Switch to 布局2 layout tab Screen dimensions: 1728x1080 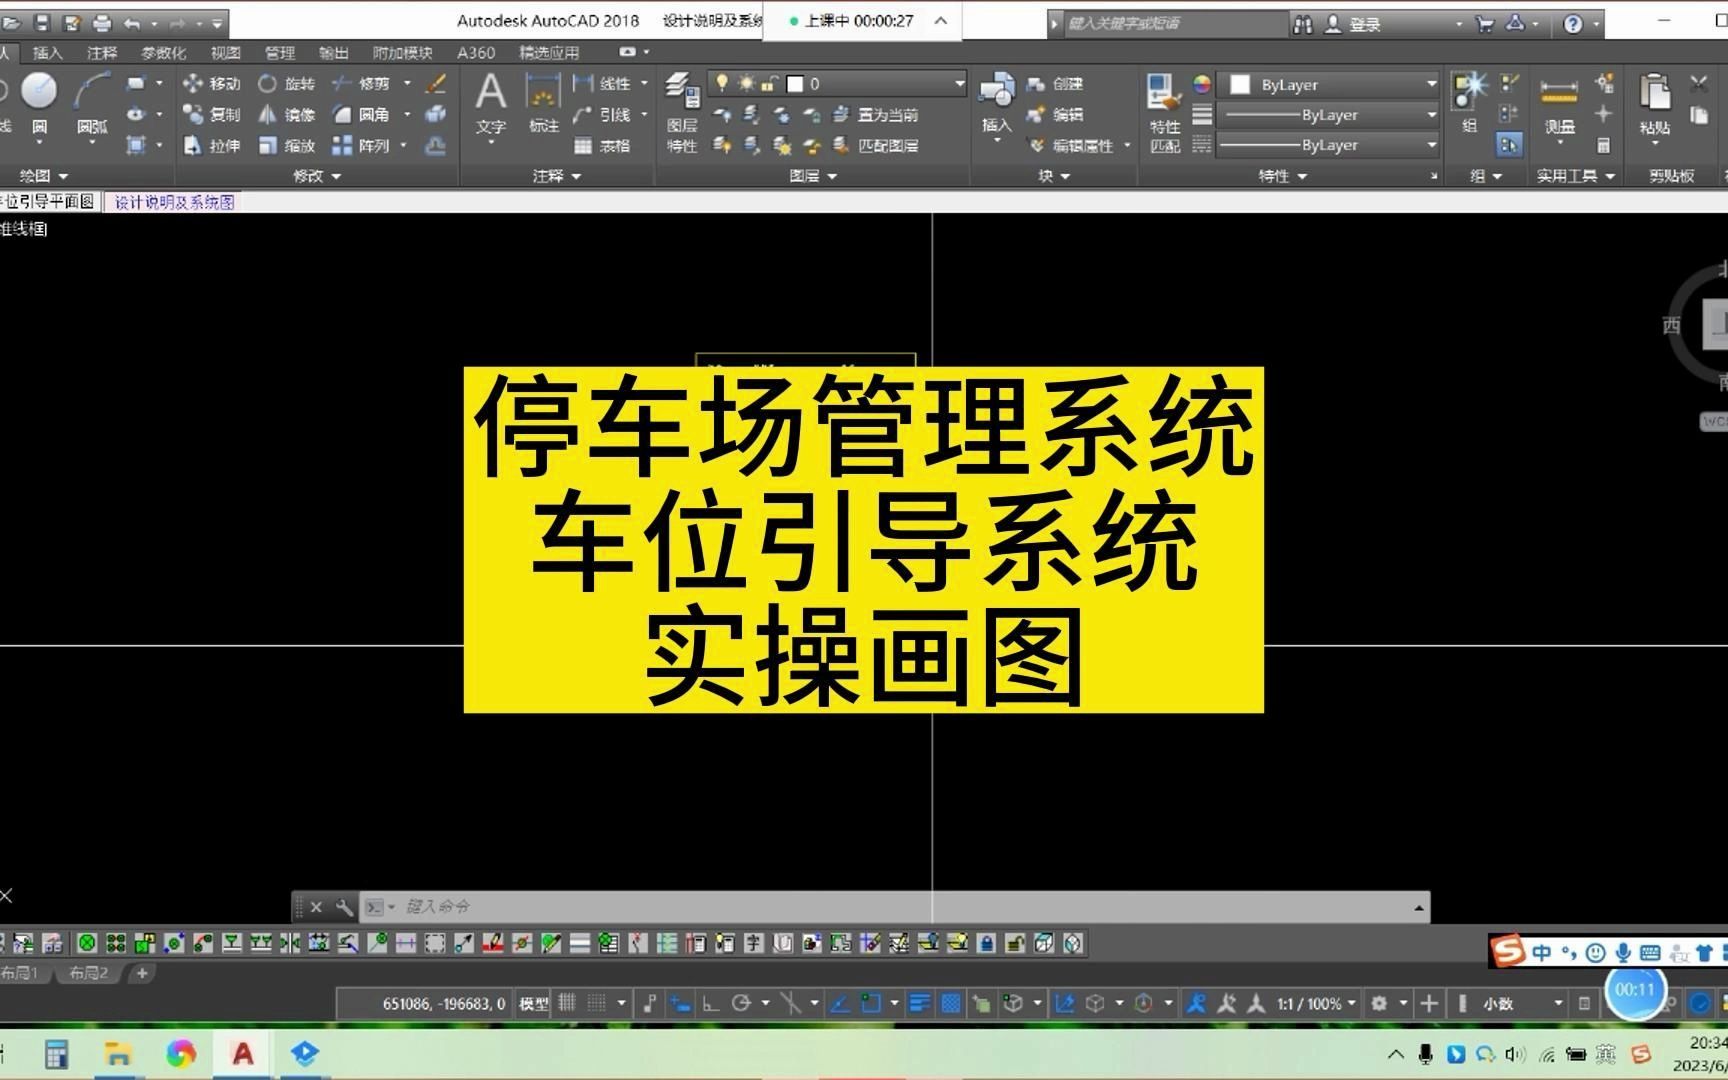click(89, 973)
